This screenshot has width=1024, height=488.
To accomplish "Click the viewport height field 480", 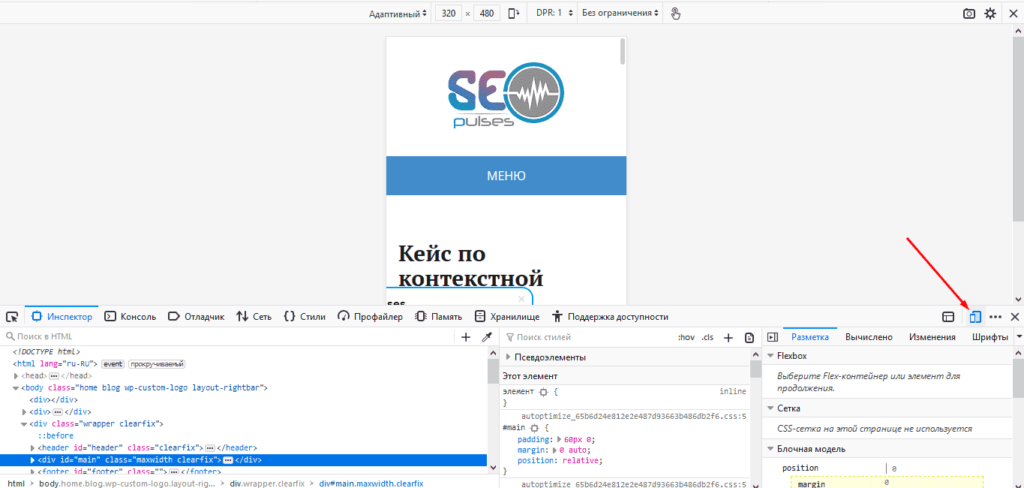I will tap(487, 13).
